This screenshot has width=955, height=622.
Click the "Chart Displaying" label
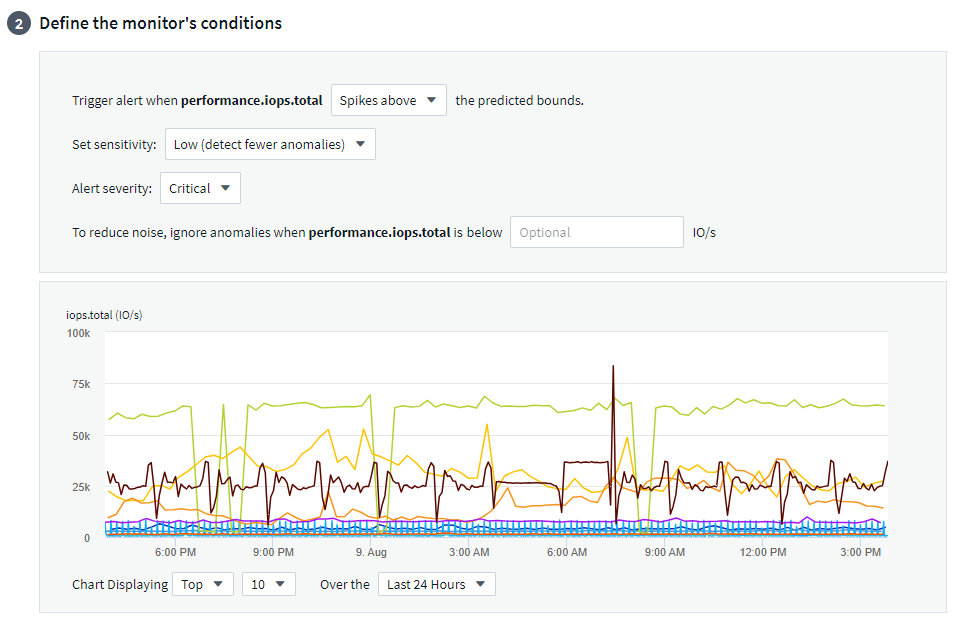tap(119, 584)
